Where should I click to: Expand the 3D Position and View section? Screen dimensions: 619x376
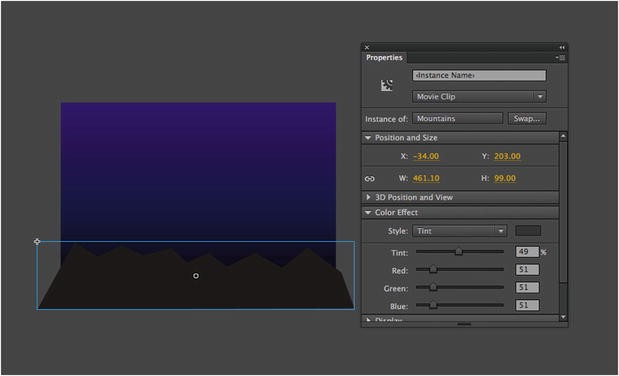click(368, 197)
